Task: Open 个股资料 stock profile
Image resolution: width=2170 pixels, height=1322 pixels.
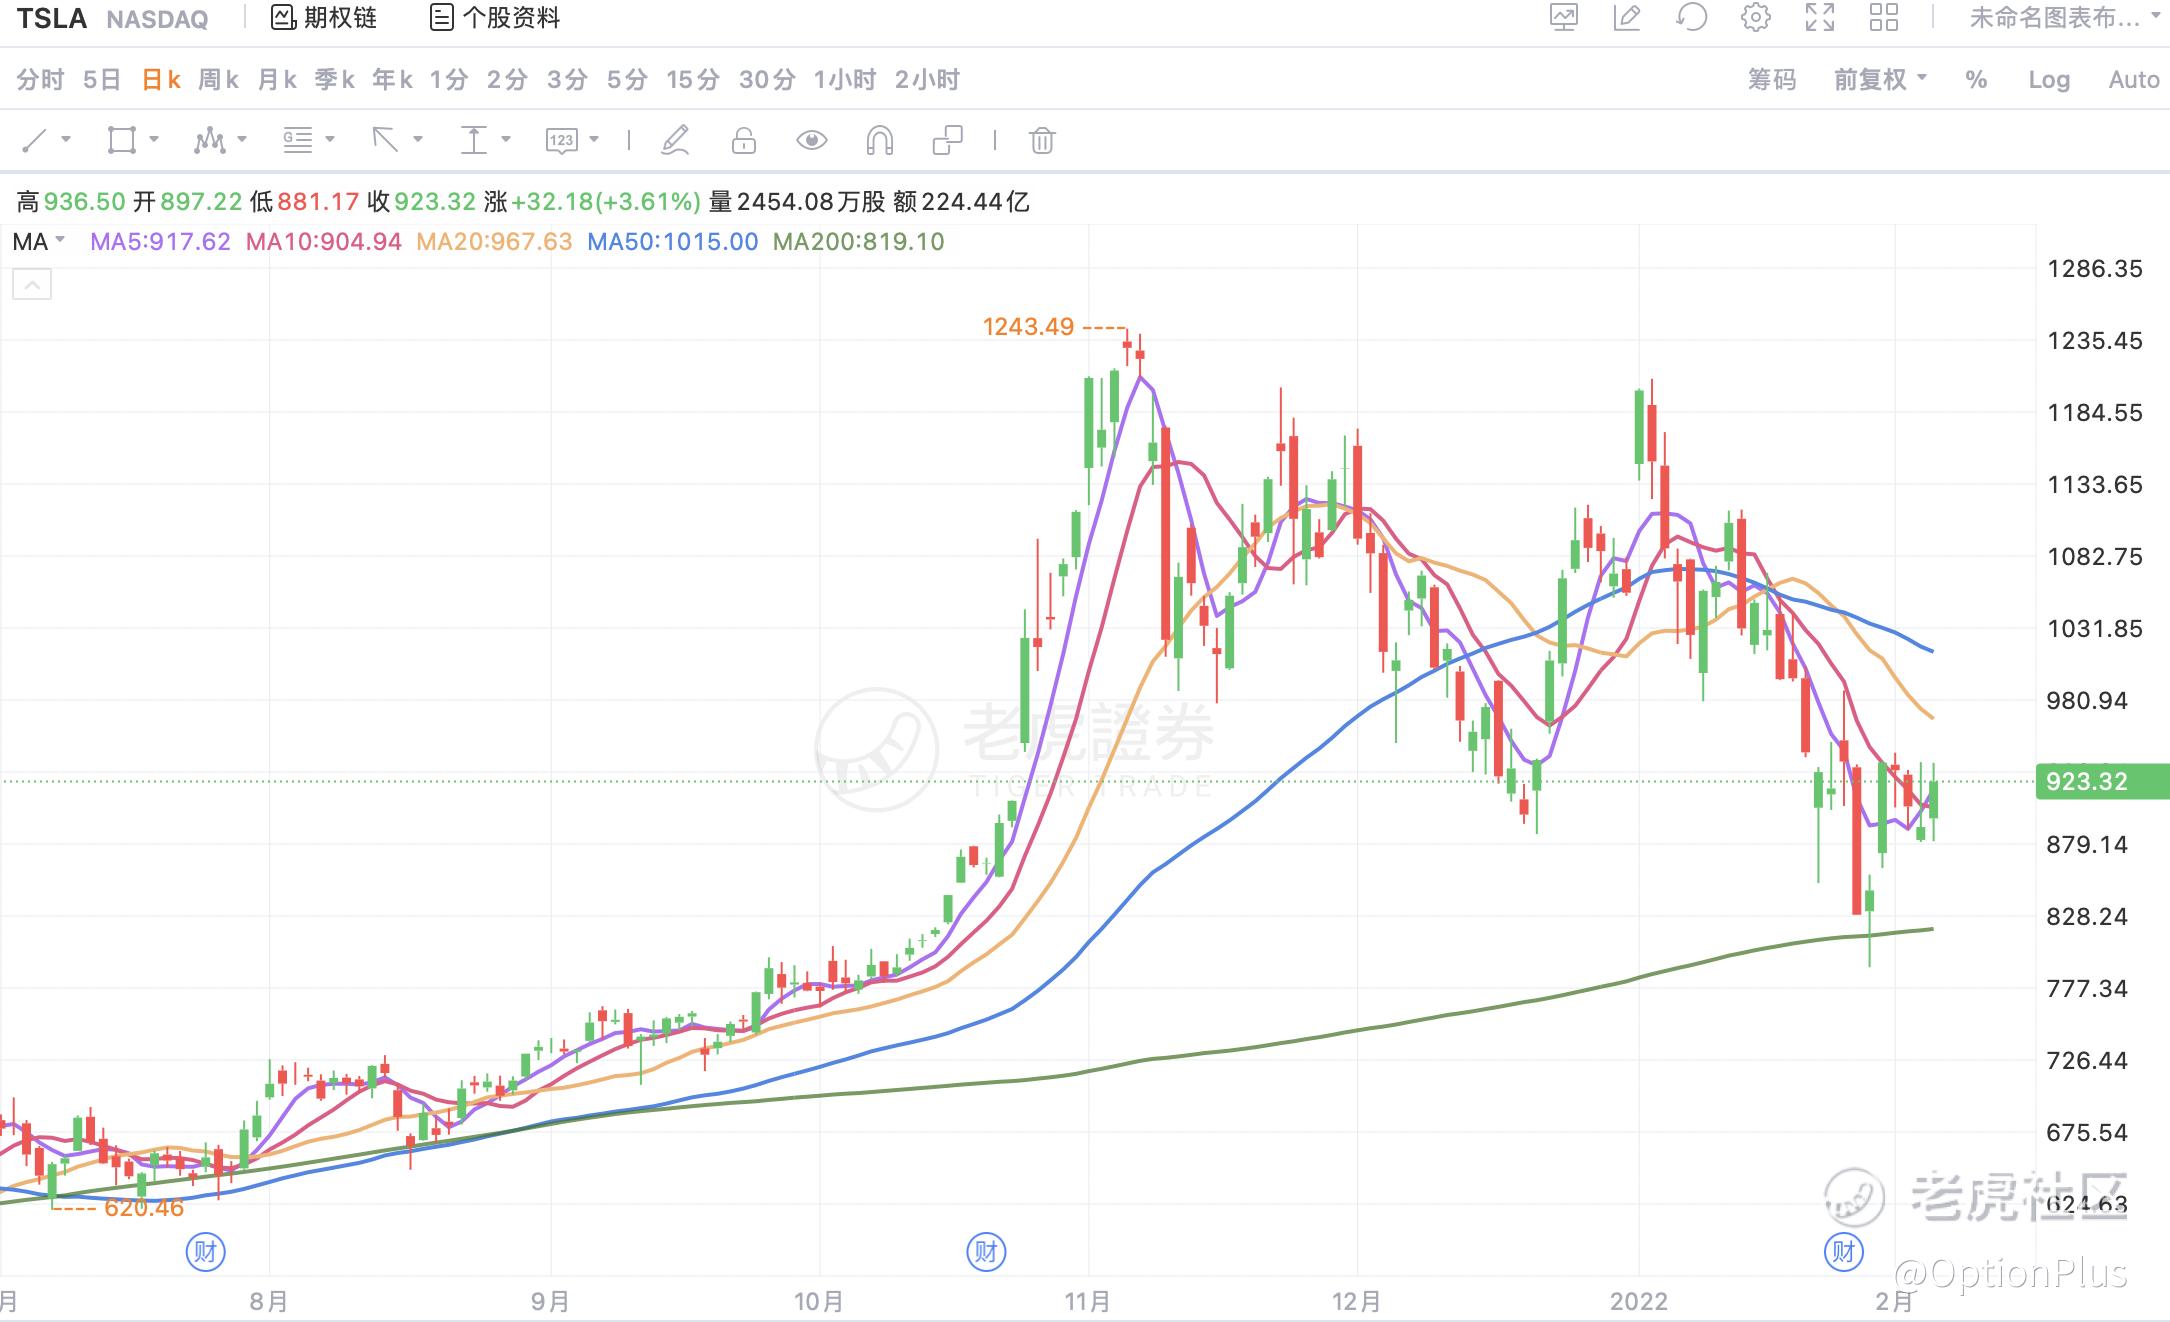Action: [x=495, y=18]
